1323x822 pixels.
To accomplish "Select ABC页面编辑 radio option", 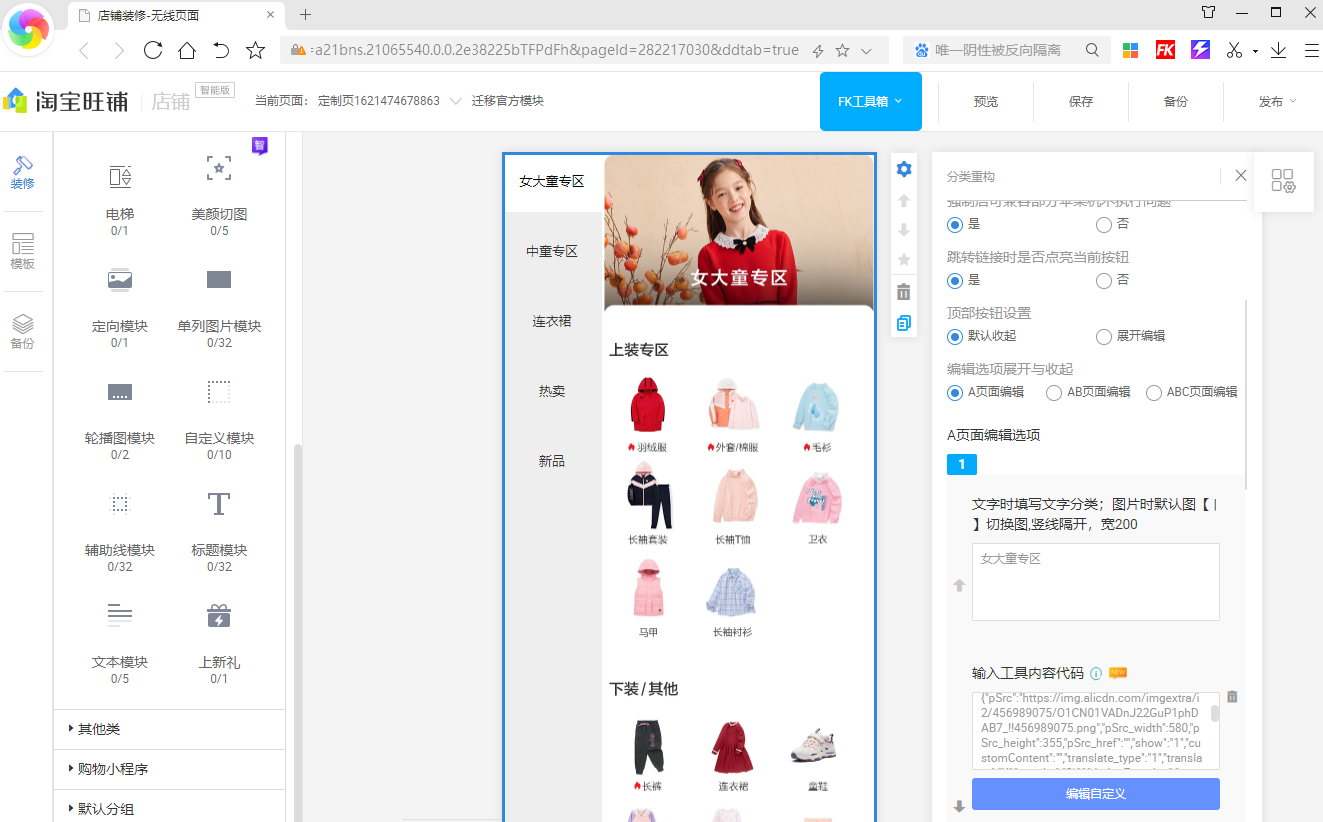I will click(x=1153, y=392).
